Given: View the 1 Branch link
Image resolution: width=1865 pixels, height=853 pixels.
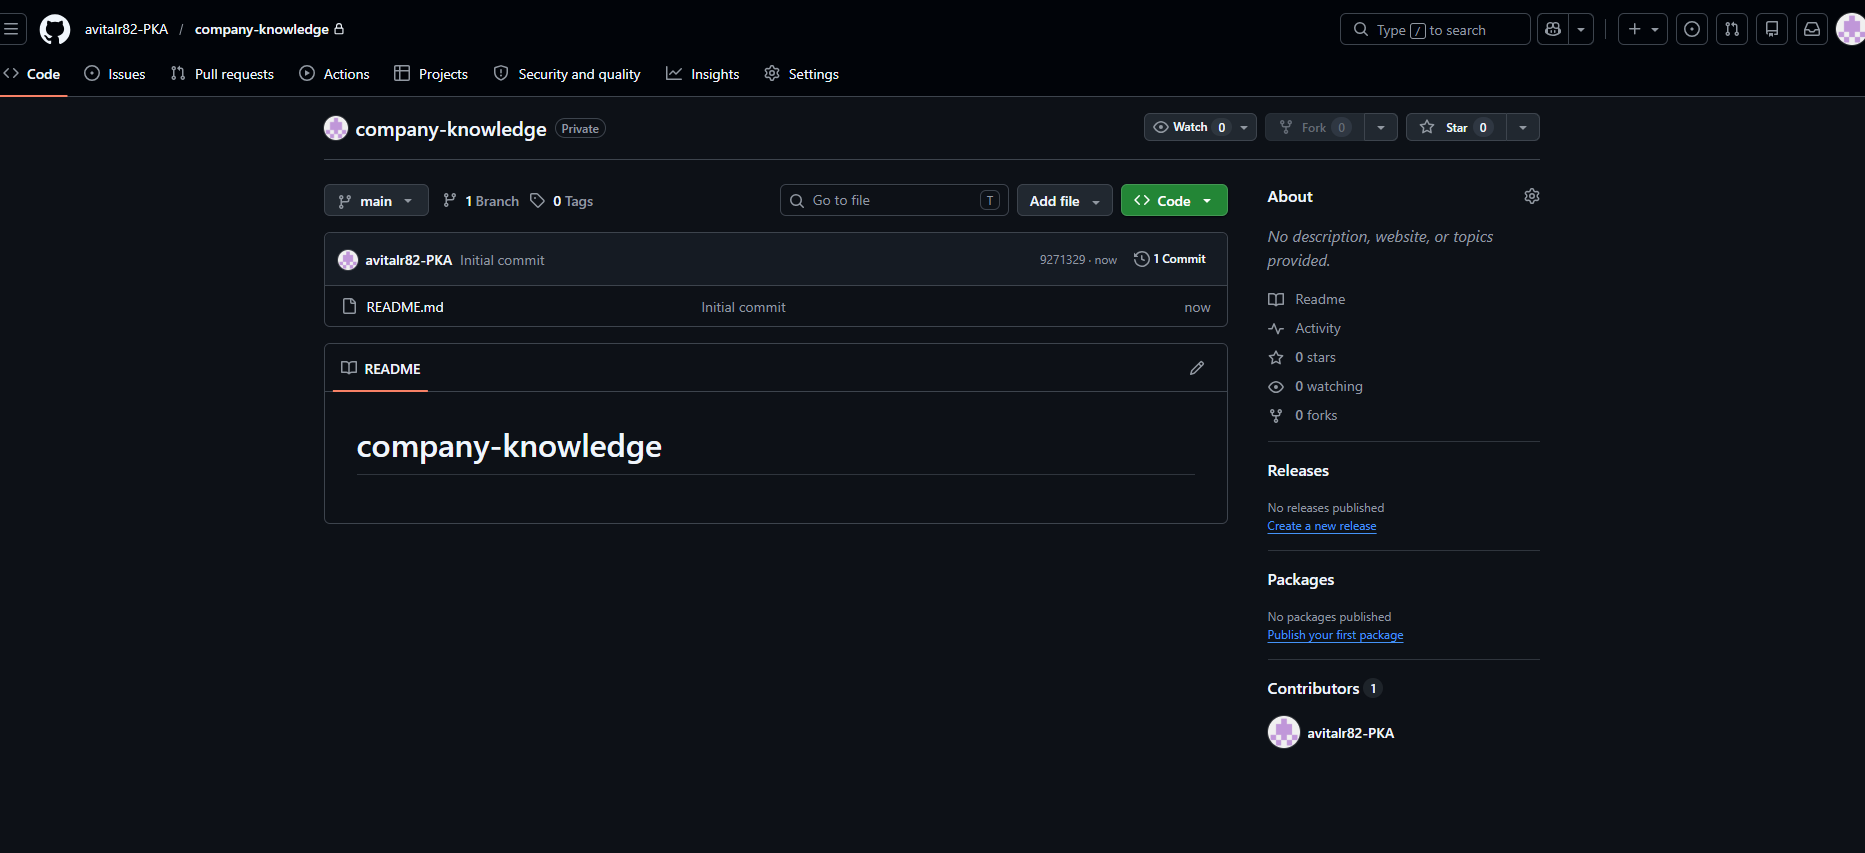Looking at the screenshot, I should tap(481, 201).
